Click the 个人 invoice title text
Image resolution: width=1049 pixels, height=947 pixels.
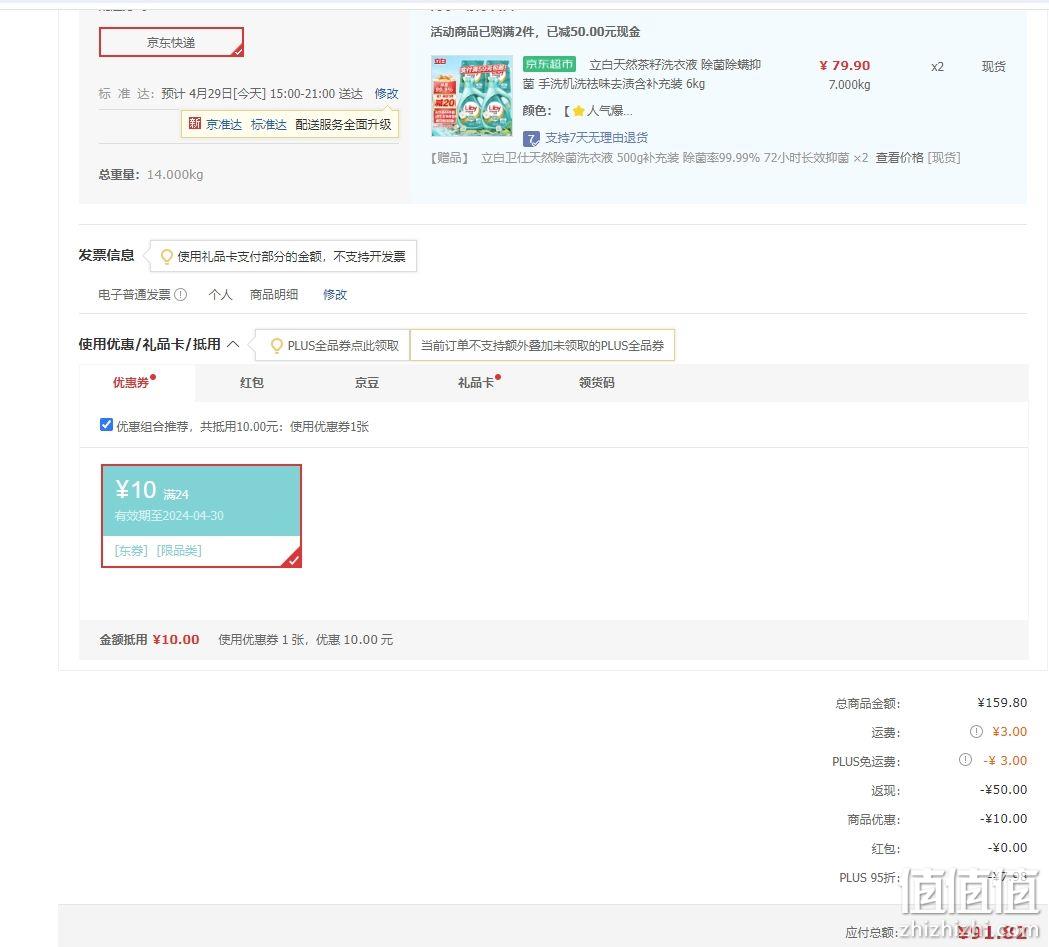tap(220, 294)
